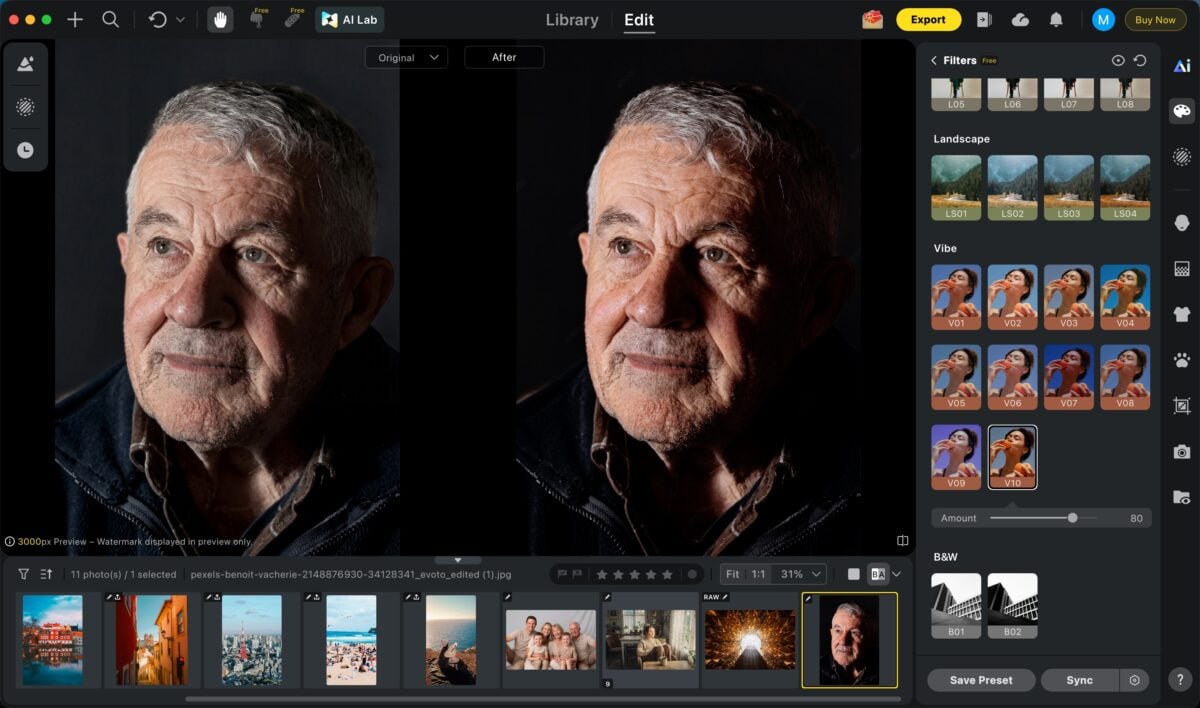
Task: Click the filter Amount slider handle
Action: [x=1072, y=518]
